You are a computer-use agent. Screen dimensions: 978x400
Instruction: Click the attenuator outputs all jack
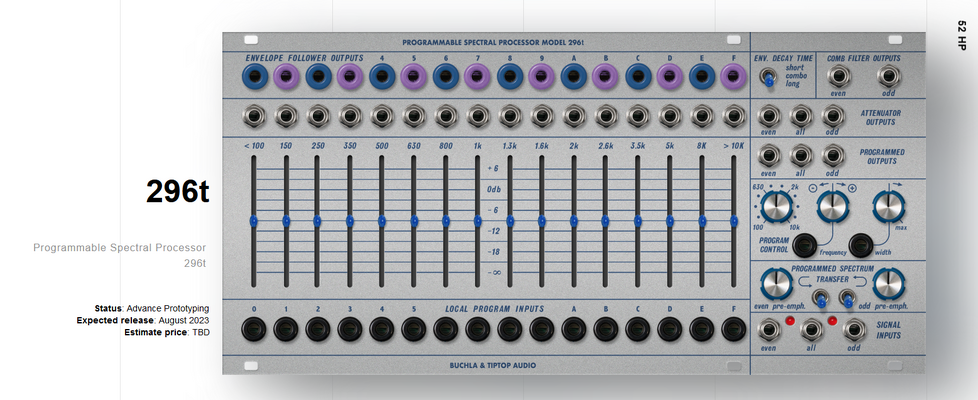point(801,116)
